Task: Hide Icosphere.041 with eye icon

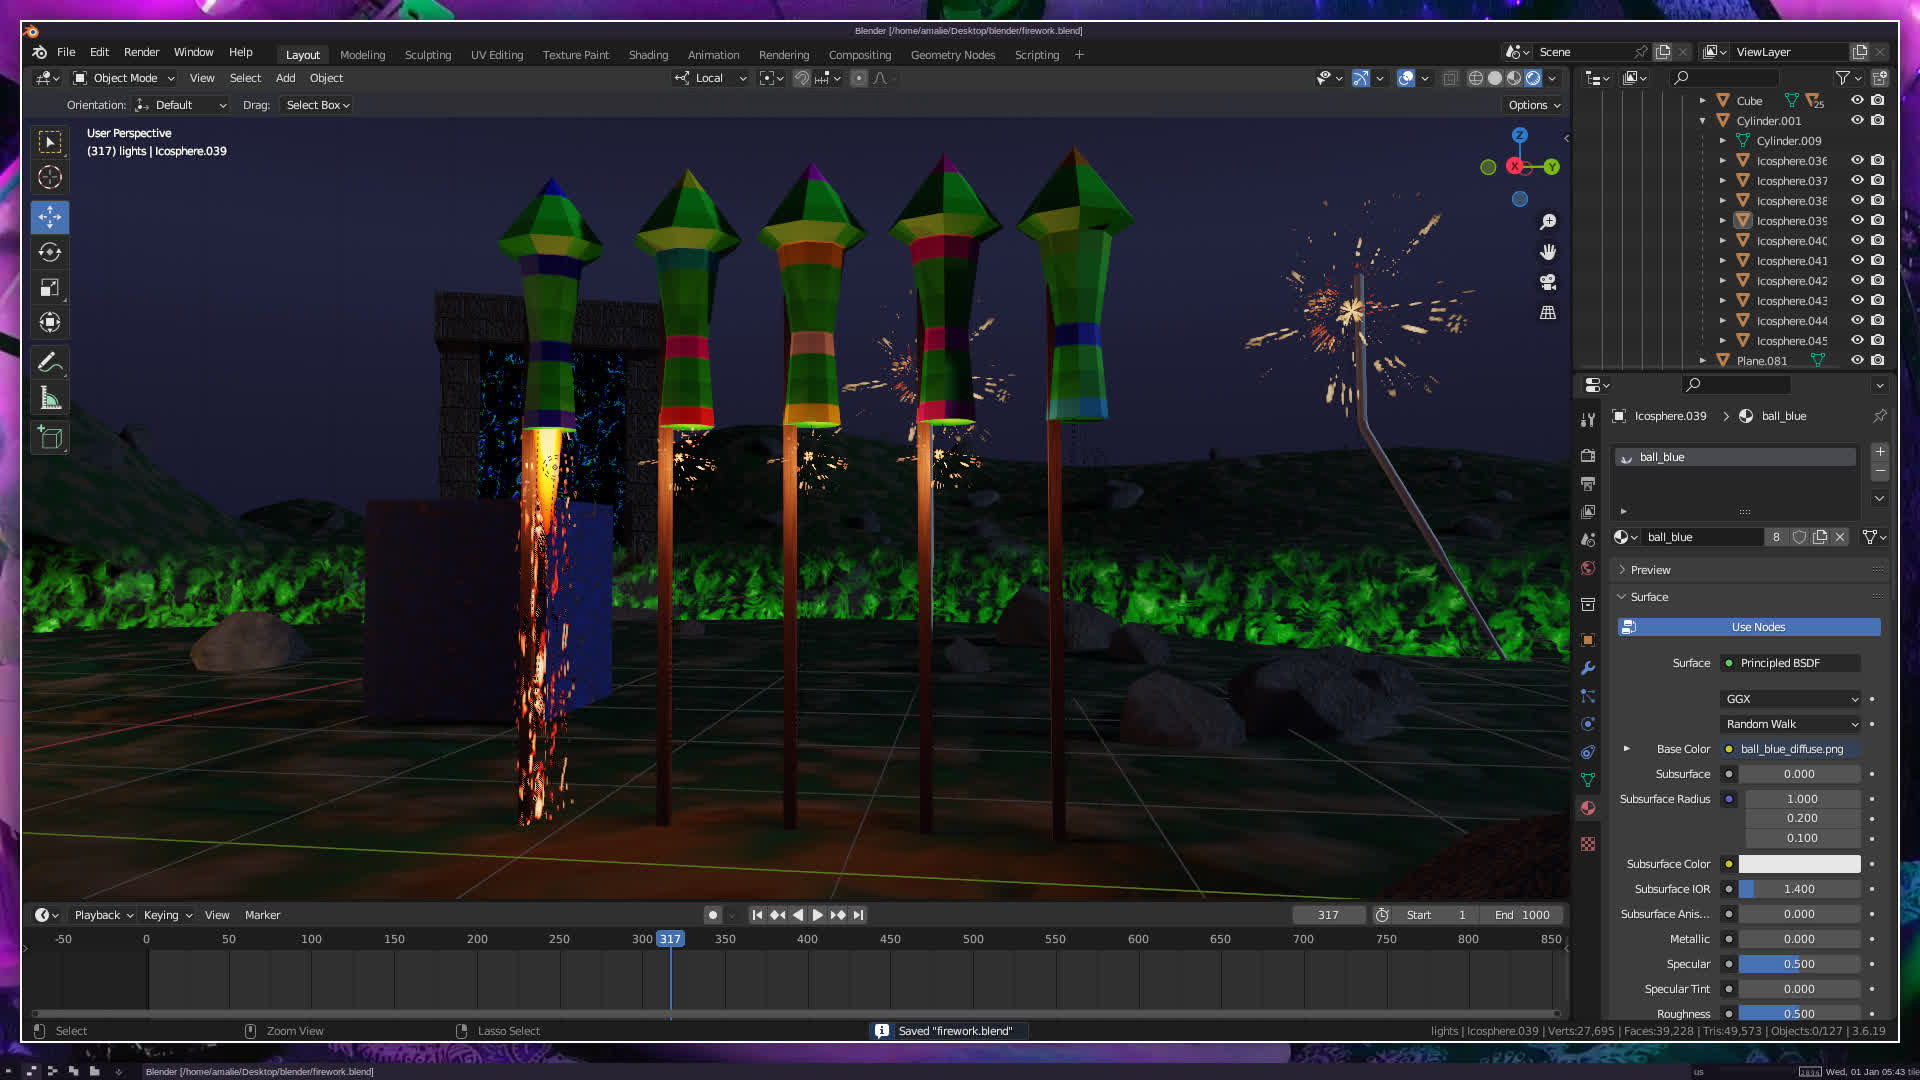Action: pos(1857,260)
